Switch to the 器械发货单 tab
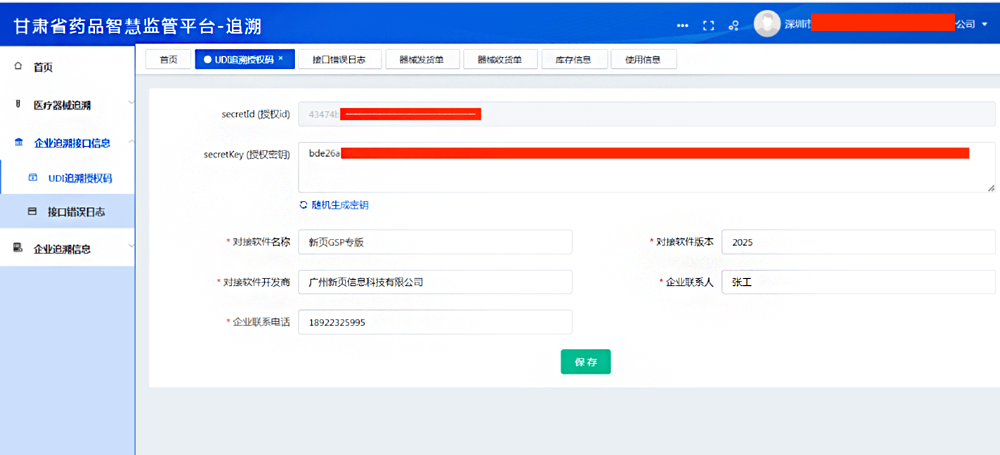This screenshot has height=455, width=1000. click(x=421, y=60)
